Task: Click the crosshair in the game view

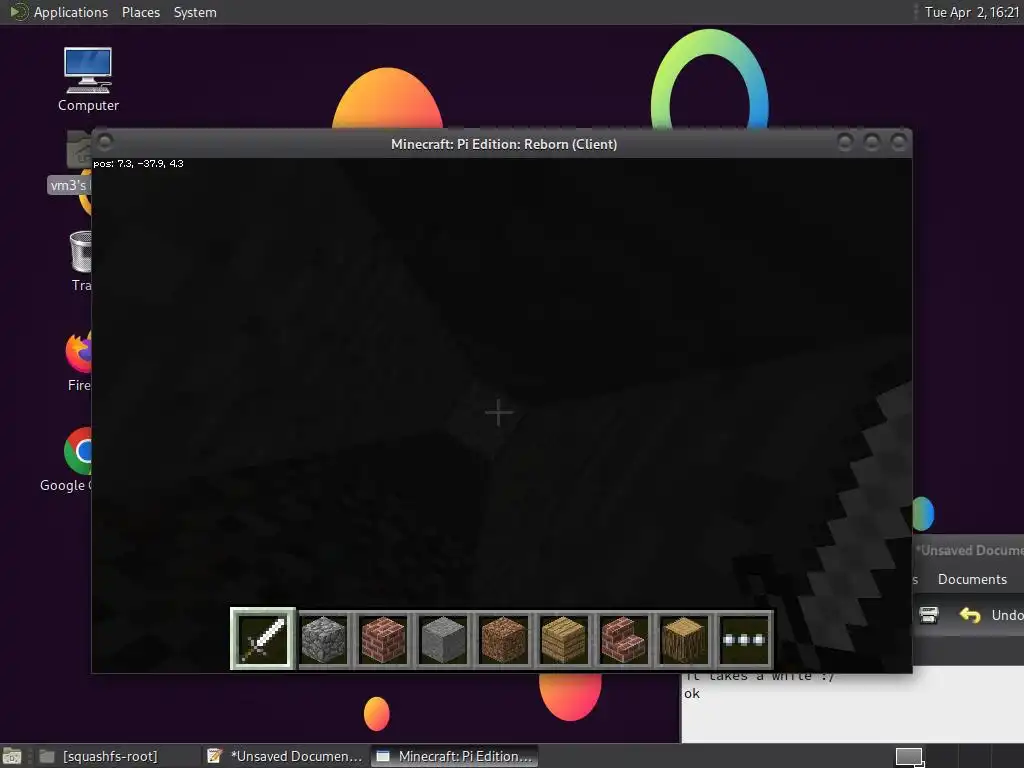Action: pyautogui.click(x=499, y=413)
